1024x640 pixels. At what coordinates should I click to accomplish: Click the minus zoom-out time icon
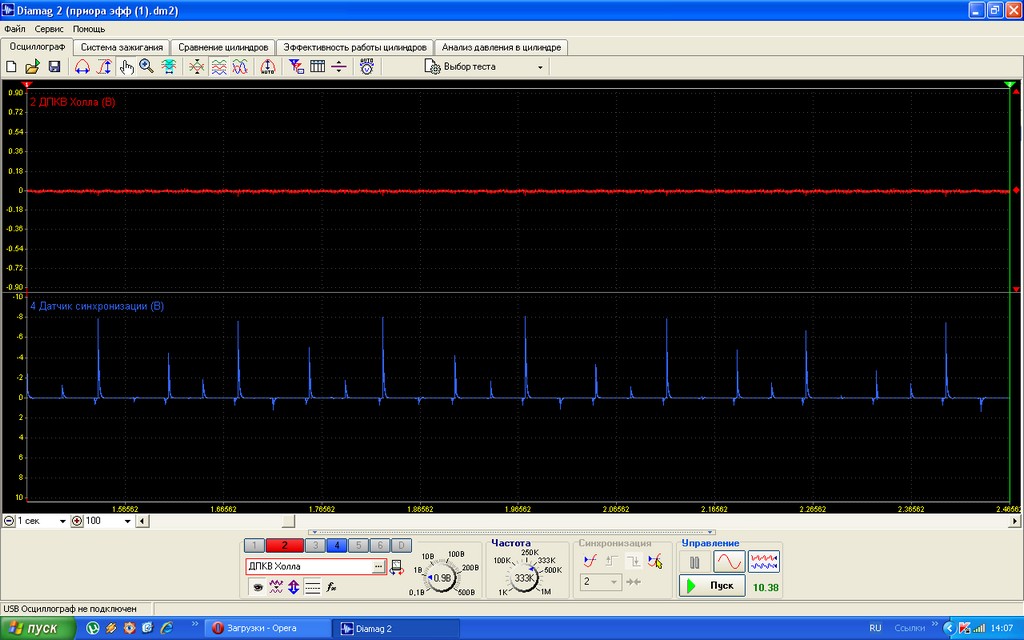point(9,521)
